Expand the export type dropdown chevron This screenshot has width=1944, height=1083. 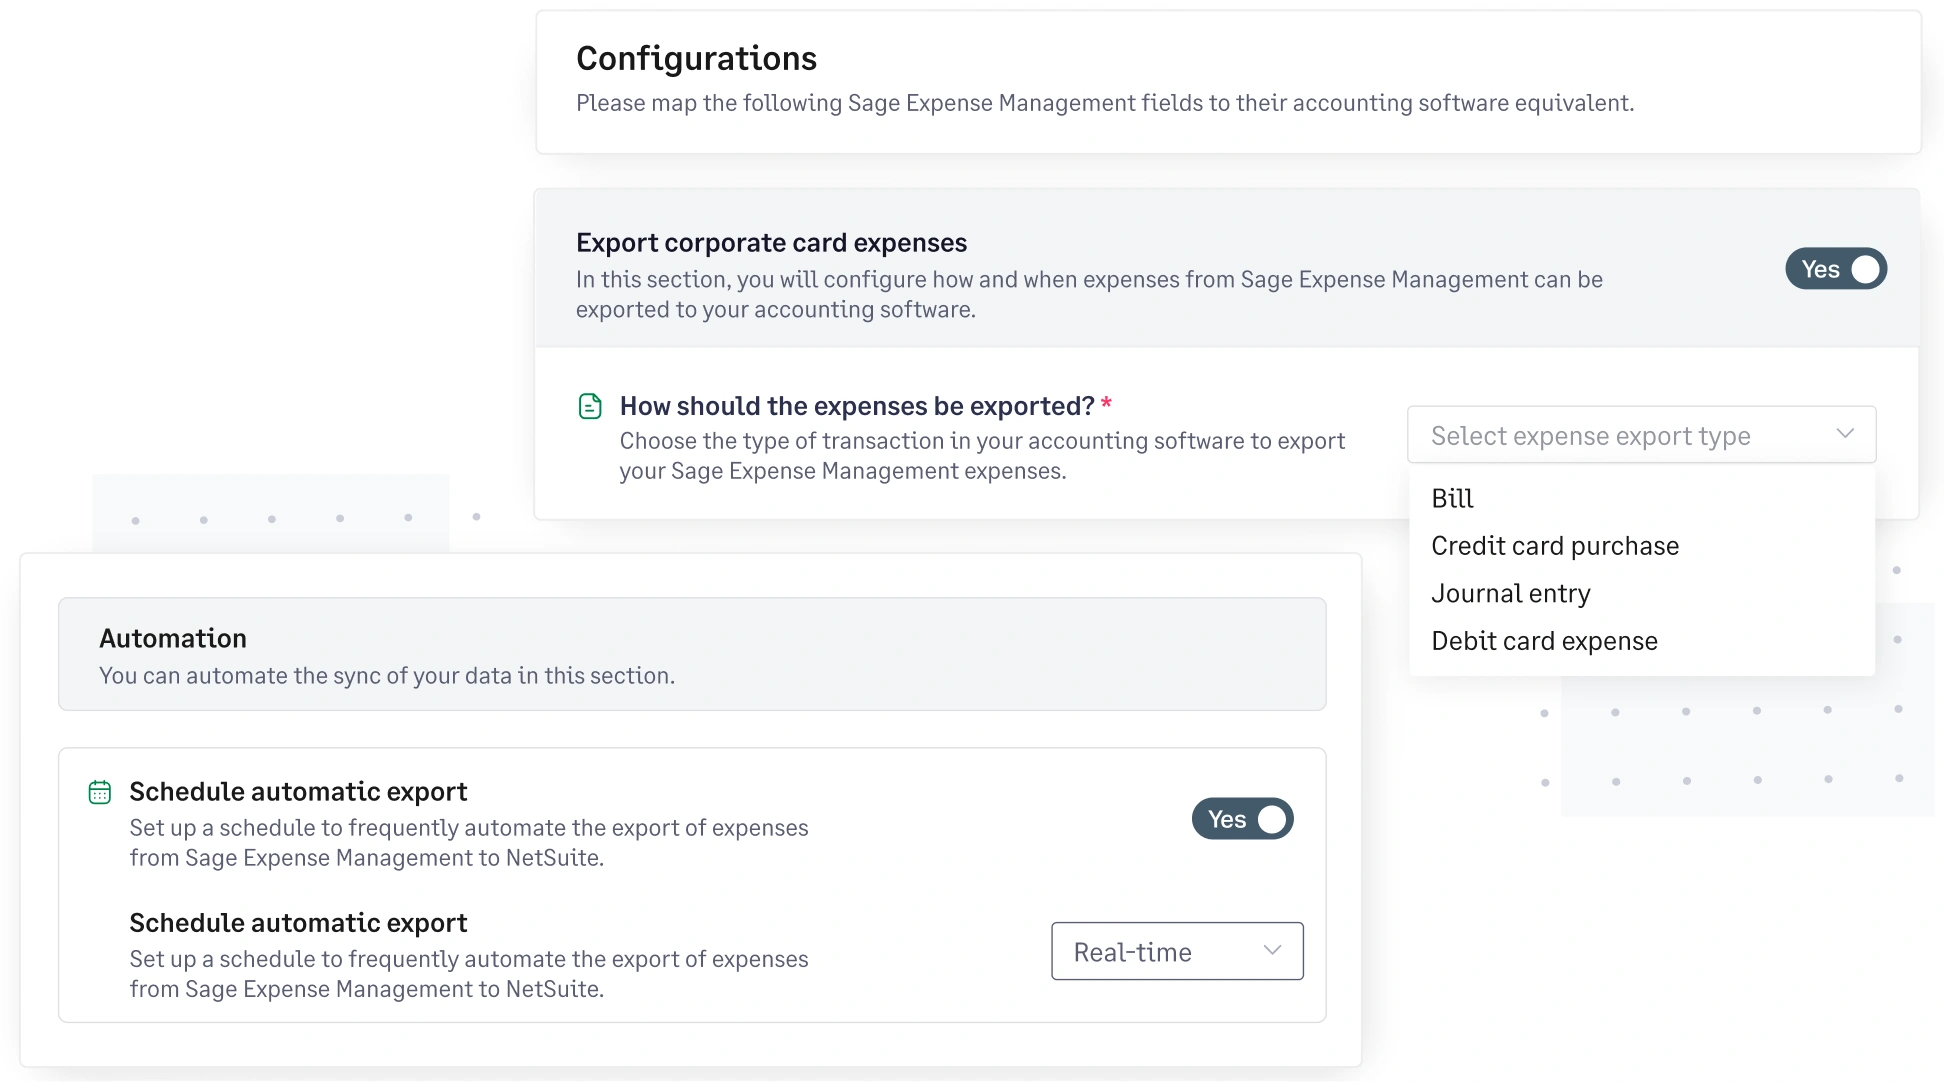pos(1845,434)
